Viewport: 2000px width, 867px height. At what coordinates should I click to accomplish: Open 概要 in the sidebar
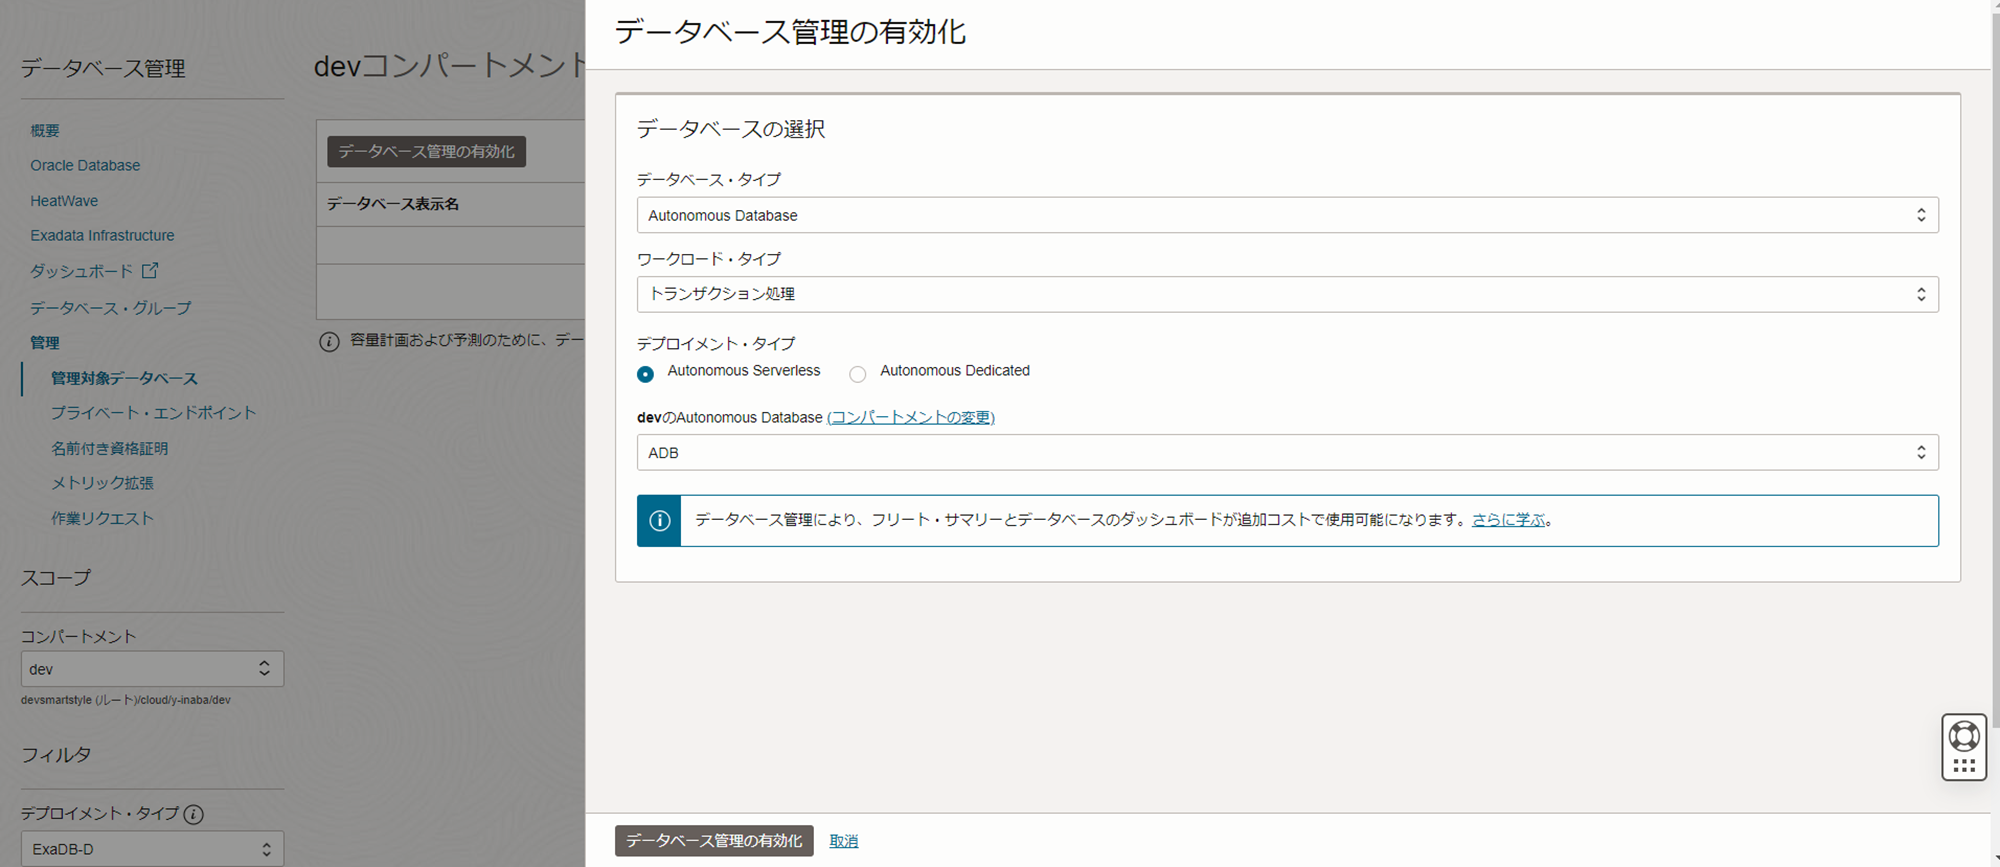45,131
